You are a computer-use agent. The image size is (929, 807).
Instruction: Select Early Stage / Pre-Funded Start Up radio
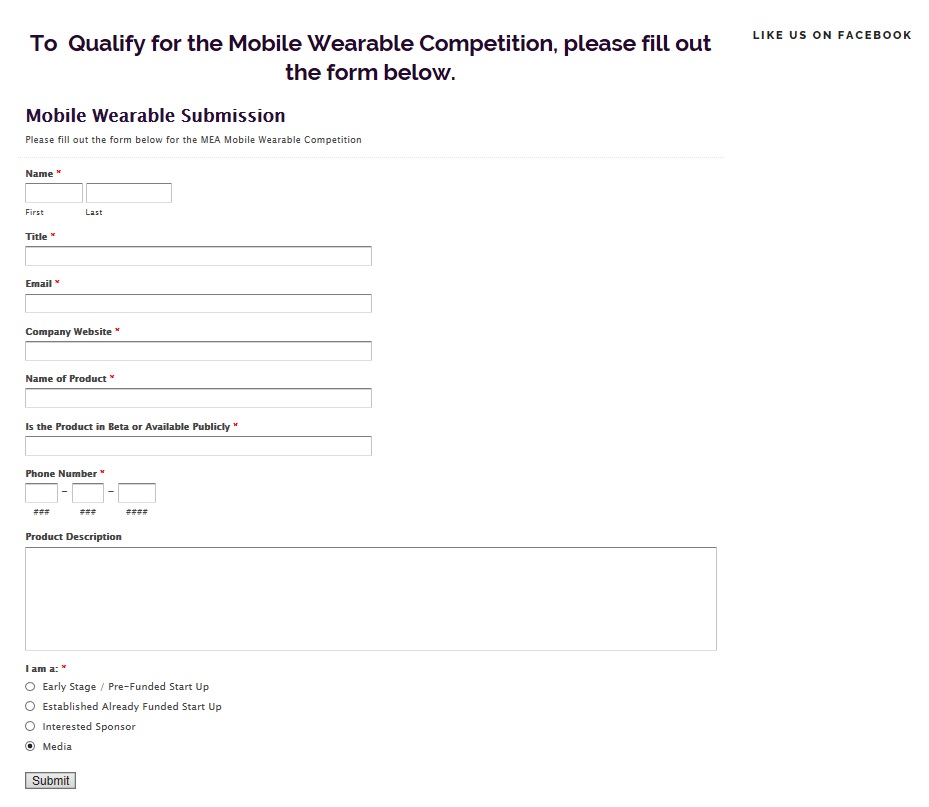pyautogui.click(x=30, y=687)
